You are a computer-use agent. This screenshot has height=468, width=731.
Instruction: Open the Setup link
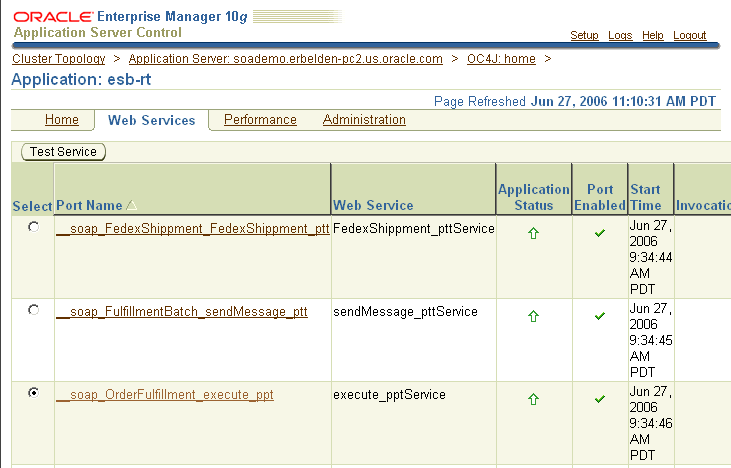pyautogui.click(x=584, y=35)
